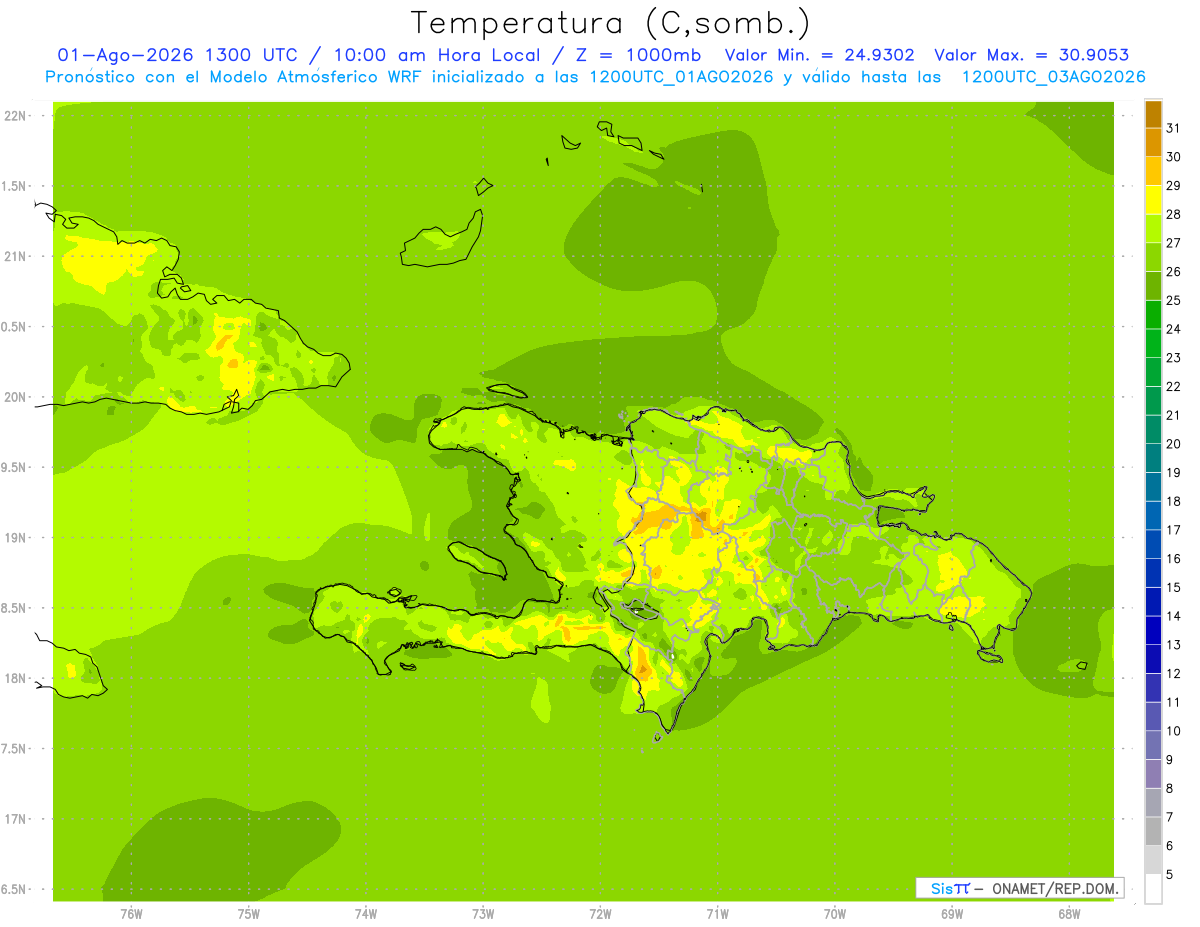Click the legend value '28'
Screen dimensions: 1200x927
click(1174, 214)
